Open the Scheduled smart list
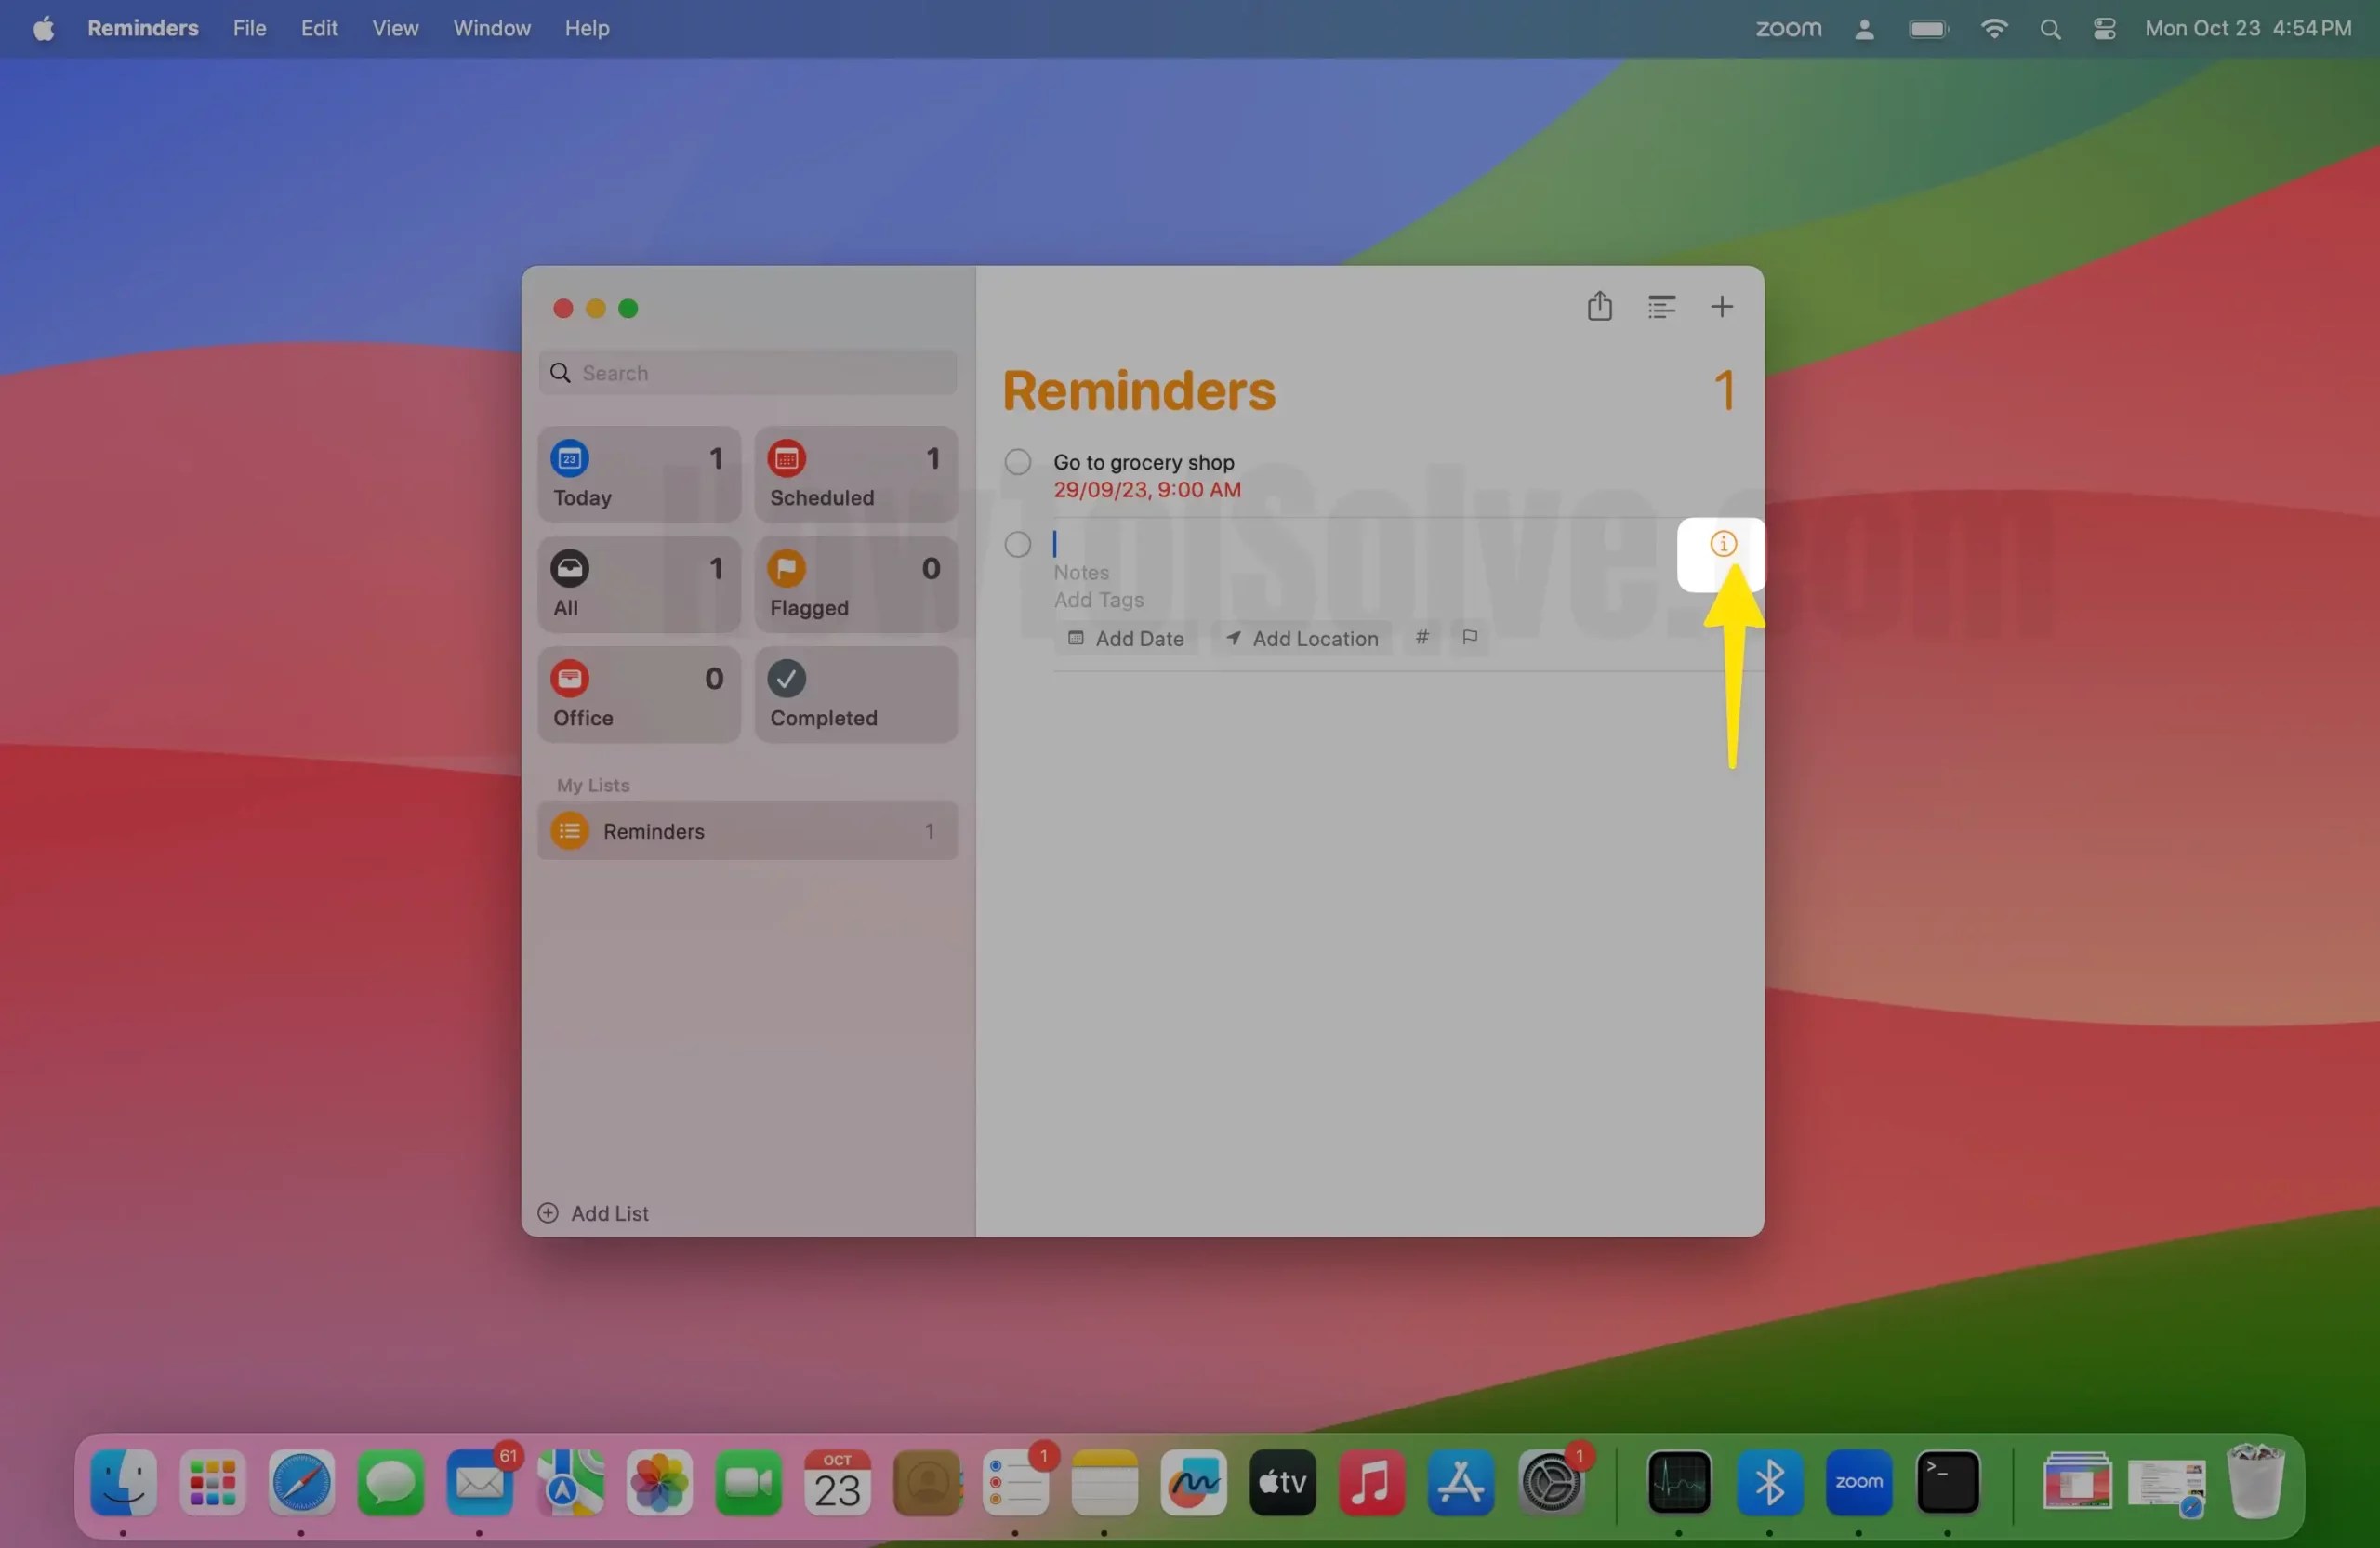2380x1548 pixels. (855, 473)
